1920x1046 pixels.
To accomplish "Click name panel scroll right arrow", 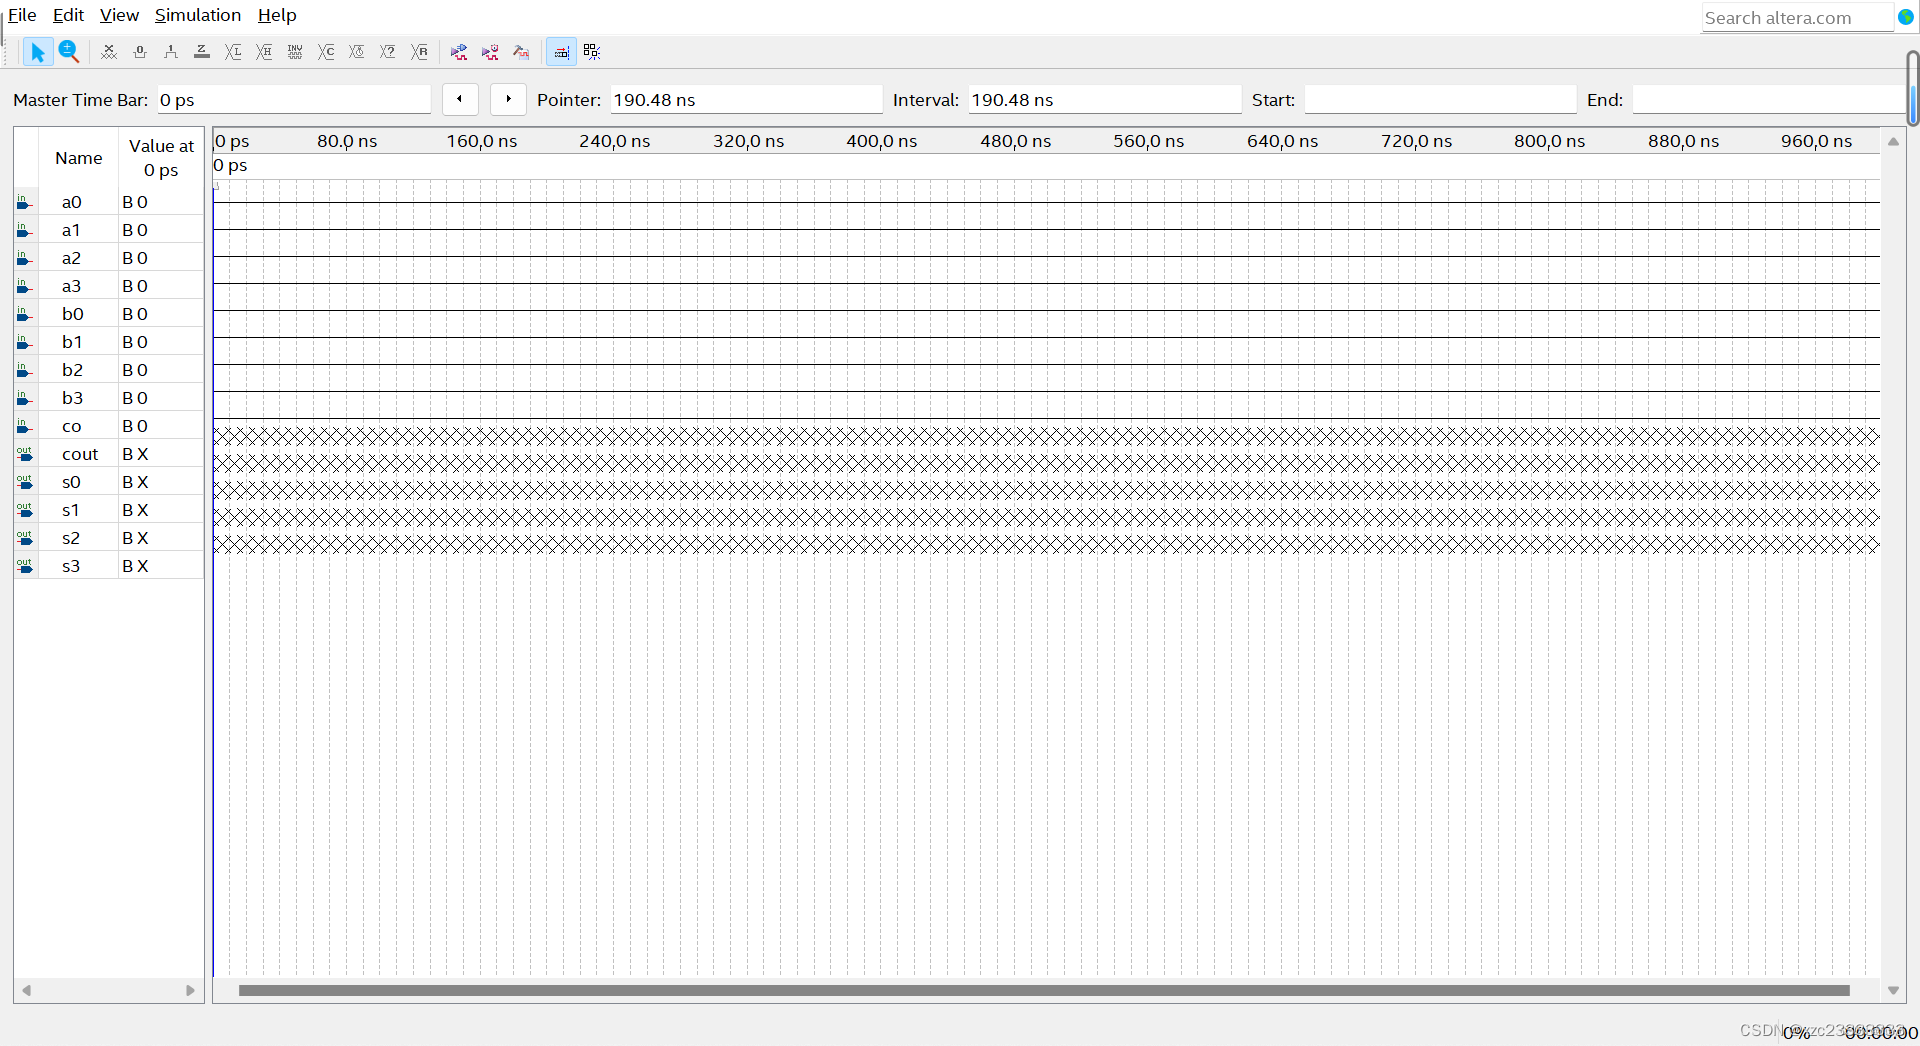I will [x=191, y=990].
